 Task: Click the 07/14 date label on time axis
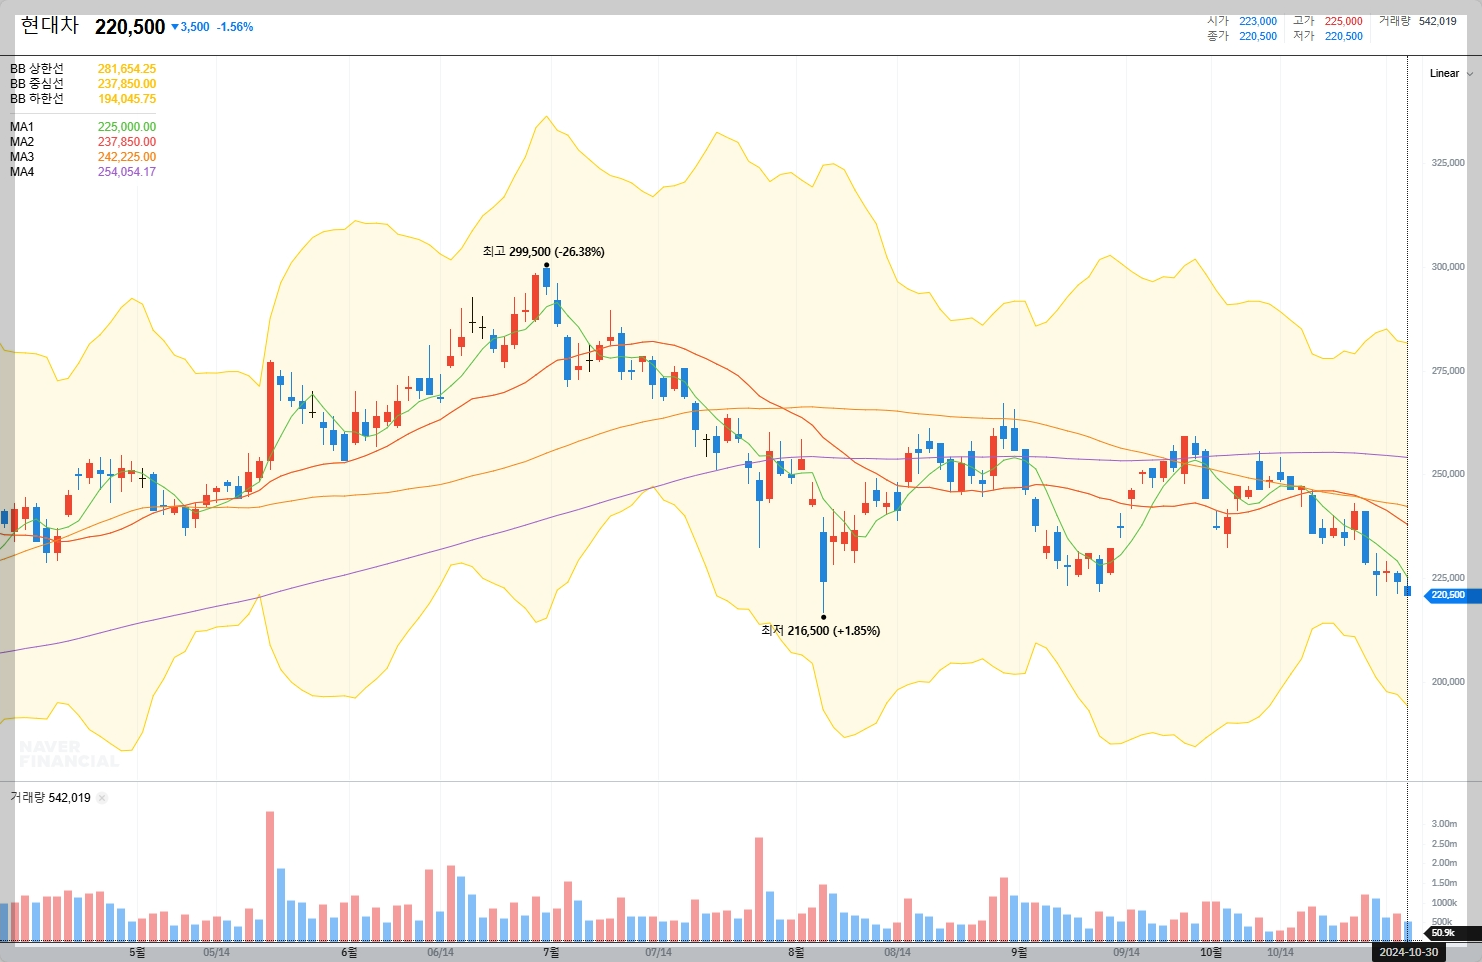(x=658, y=952)
